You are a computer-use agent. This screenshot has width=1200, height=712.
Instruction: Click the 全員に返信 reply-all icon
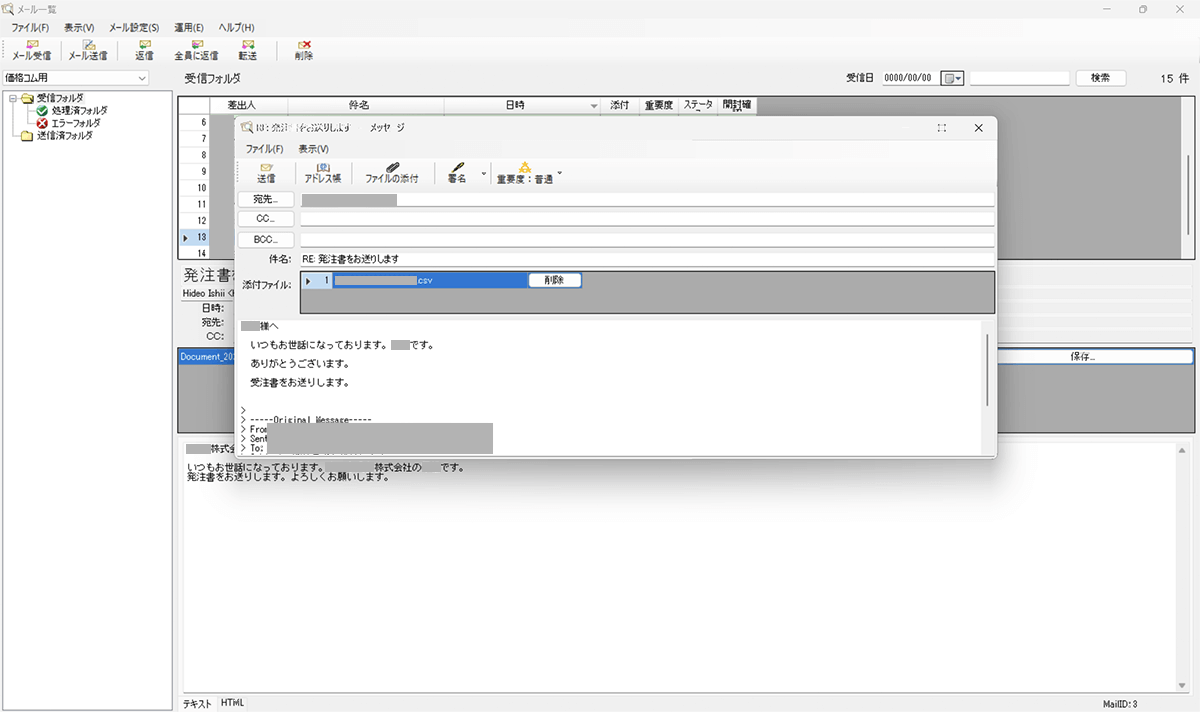(196, 50)
